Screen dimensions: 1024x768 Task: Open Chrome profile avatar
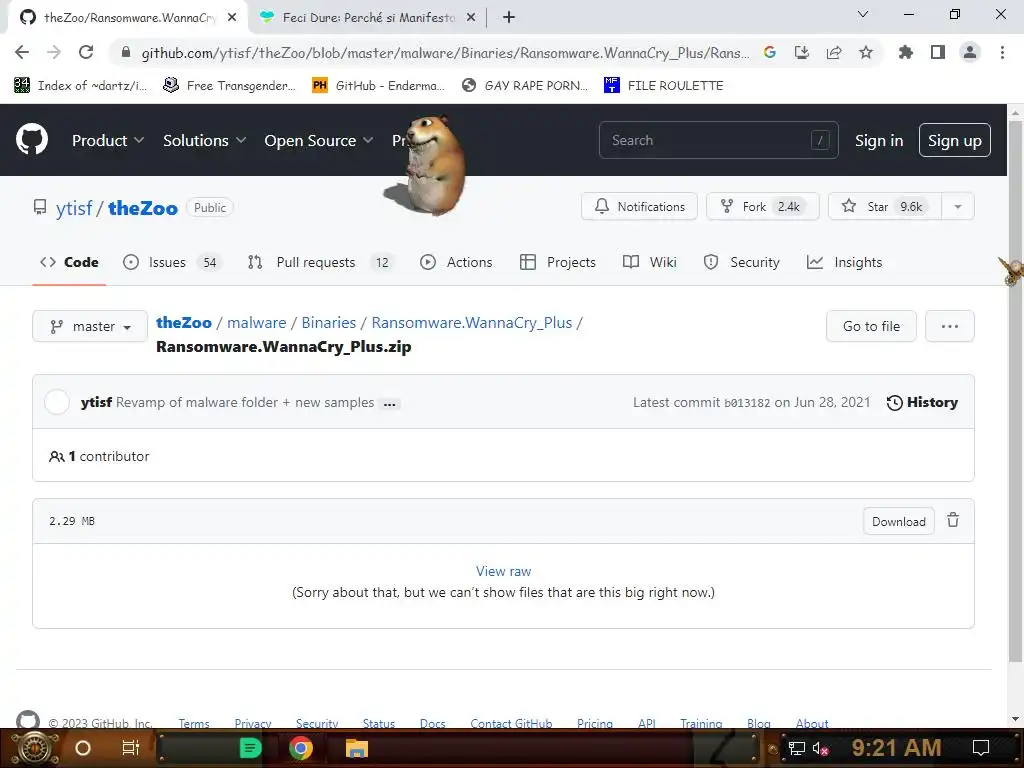(x=970, y=52)
